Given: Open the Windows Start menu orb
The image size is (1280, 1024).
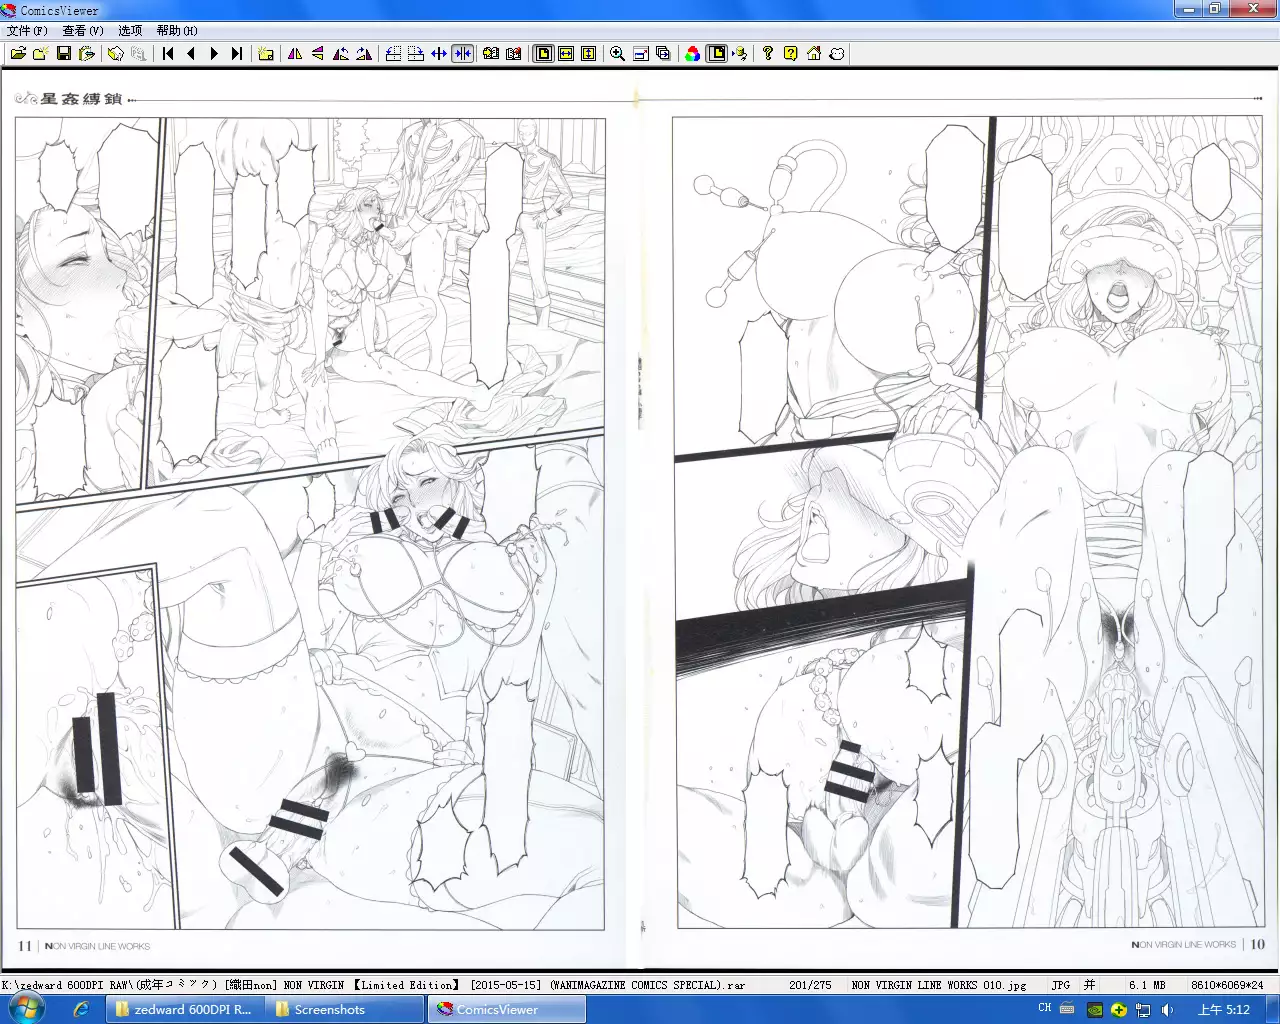Looking at the screenshot, I should tap(26, 1009).
